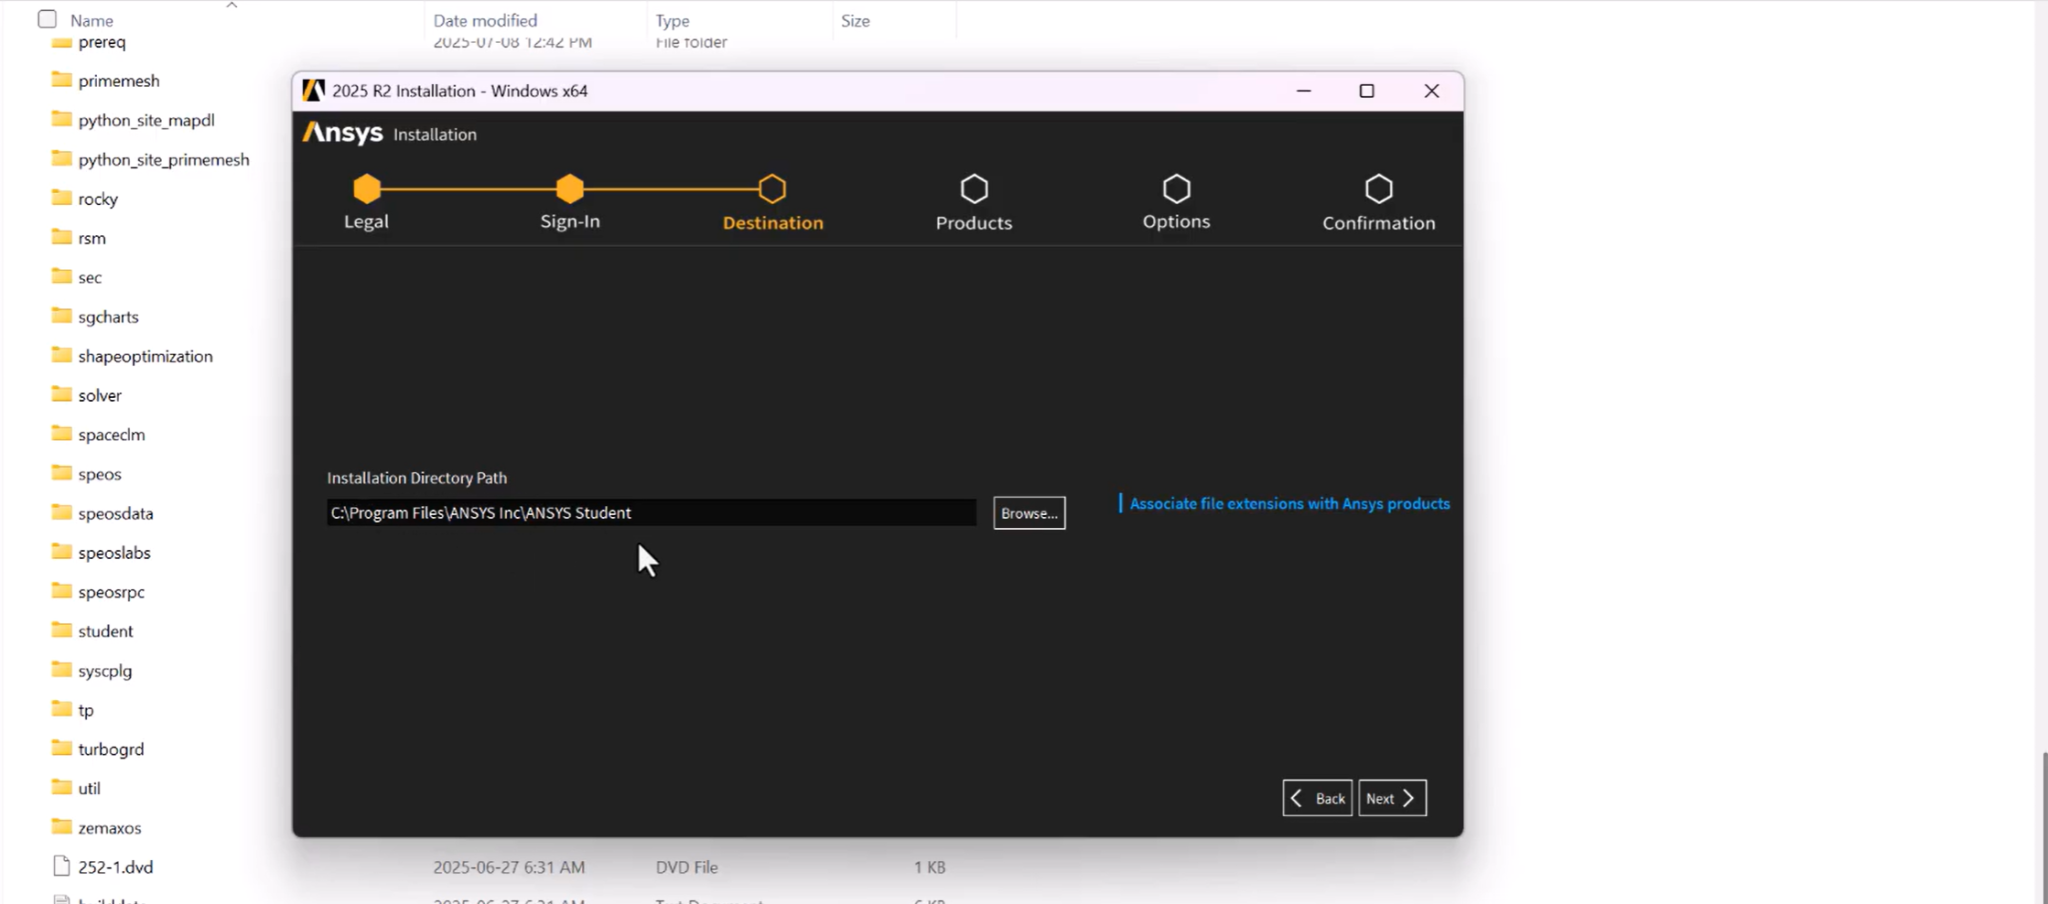Screen dimensions: 2048x904
Task: Tick the select-all checkbox beside Name
Action: (47, 19)
